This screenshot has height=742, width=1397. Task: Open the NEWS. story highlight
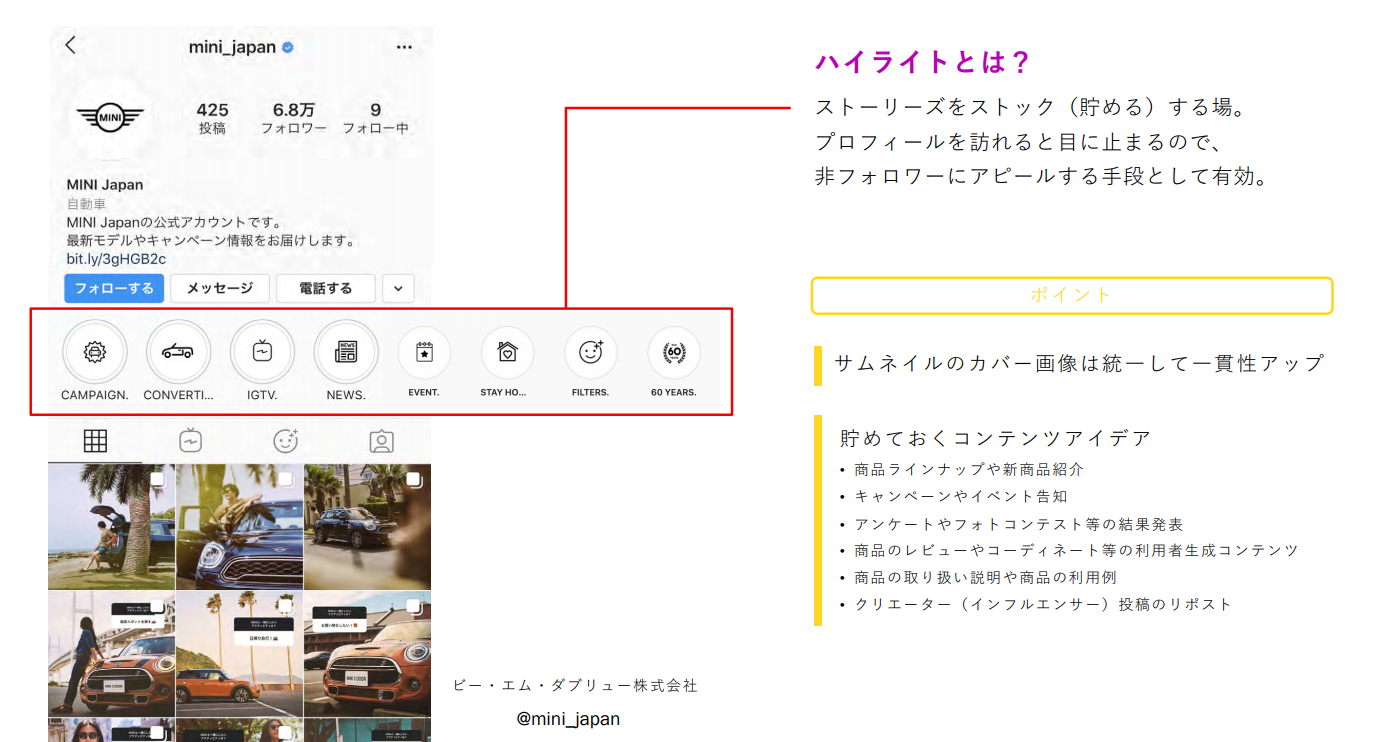pyautogui.click(x=346, y=353)
